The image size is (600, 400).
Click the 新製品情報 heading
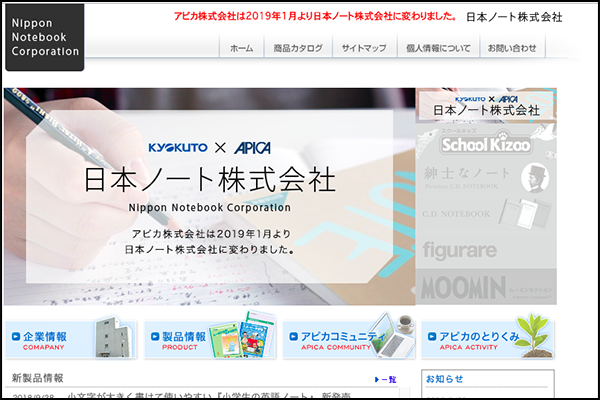(x=38, y=378)
